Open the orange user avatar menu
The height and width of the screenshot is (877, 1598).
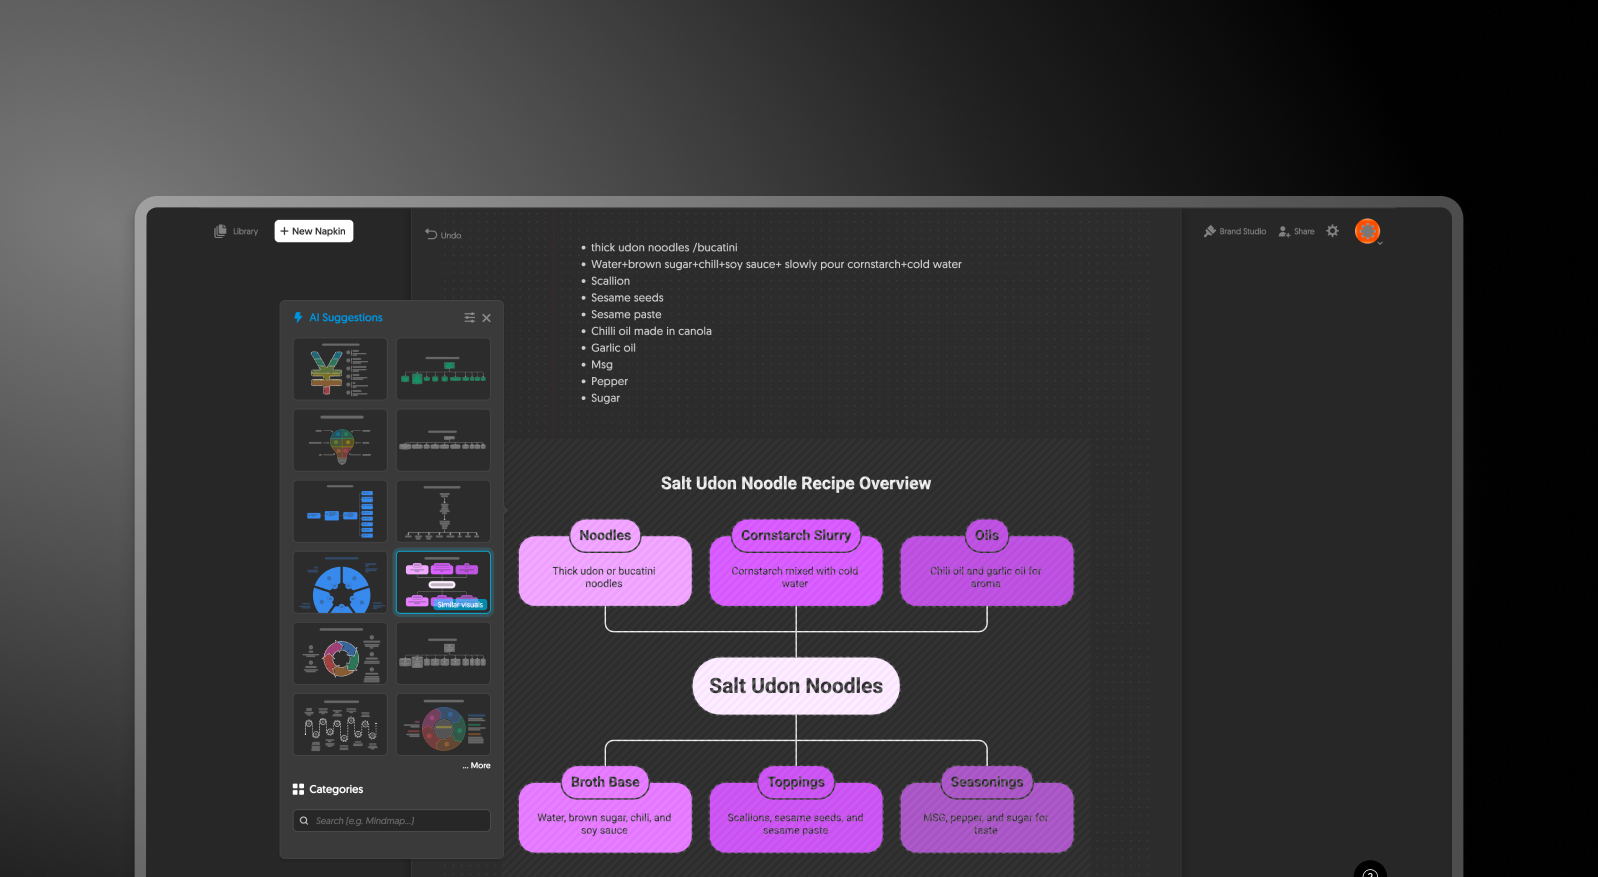coord(1367,231)
